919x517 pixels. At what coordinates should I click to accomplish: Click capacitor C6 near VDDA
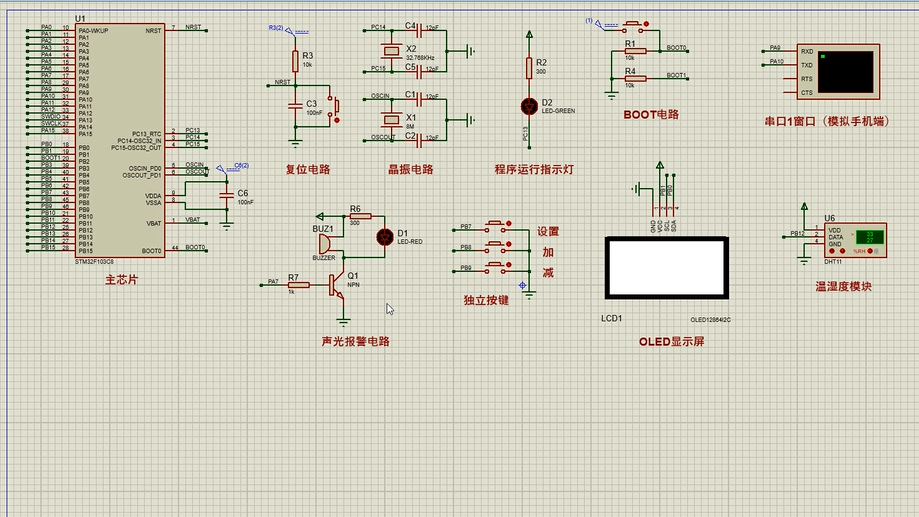pyautogui.click(x=226, y=194)
